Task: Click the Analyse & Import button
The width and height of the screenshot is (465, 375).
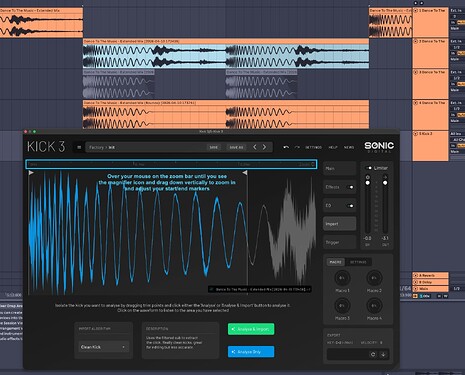Action: point(251,329)
